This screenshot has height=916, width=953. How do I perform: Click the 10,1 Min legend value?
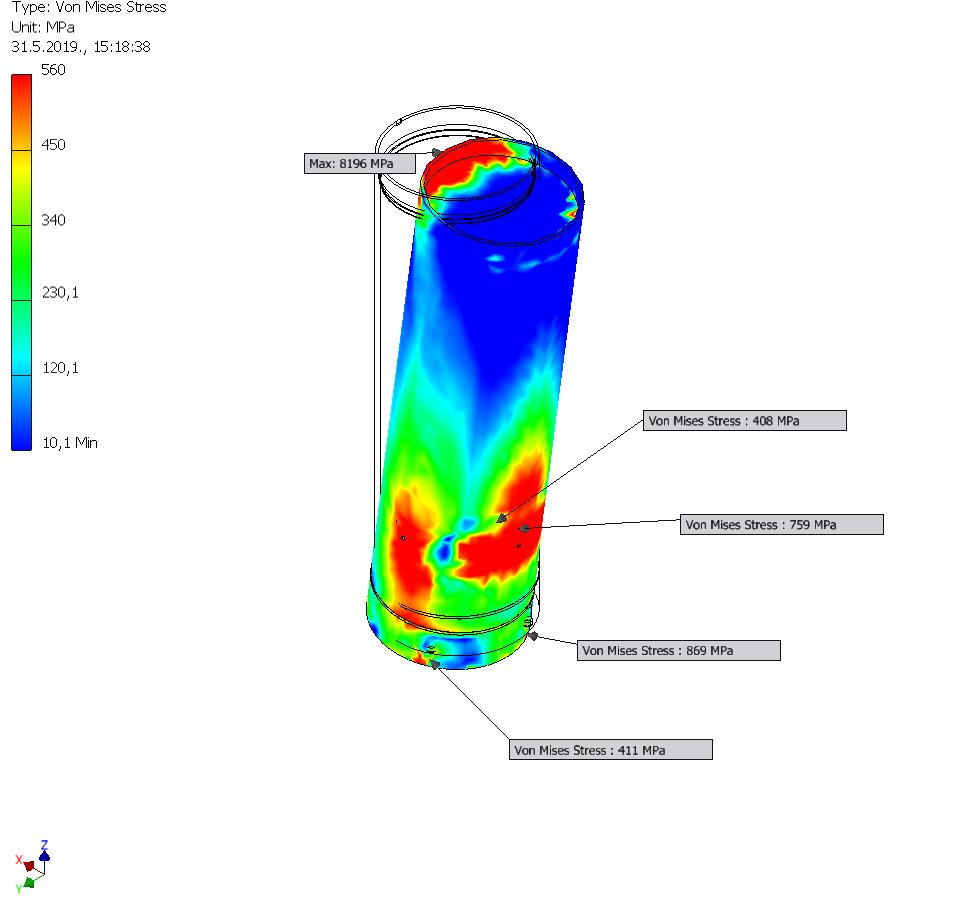[68, 443]
